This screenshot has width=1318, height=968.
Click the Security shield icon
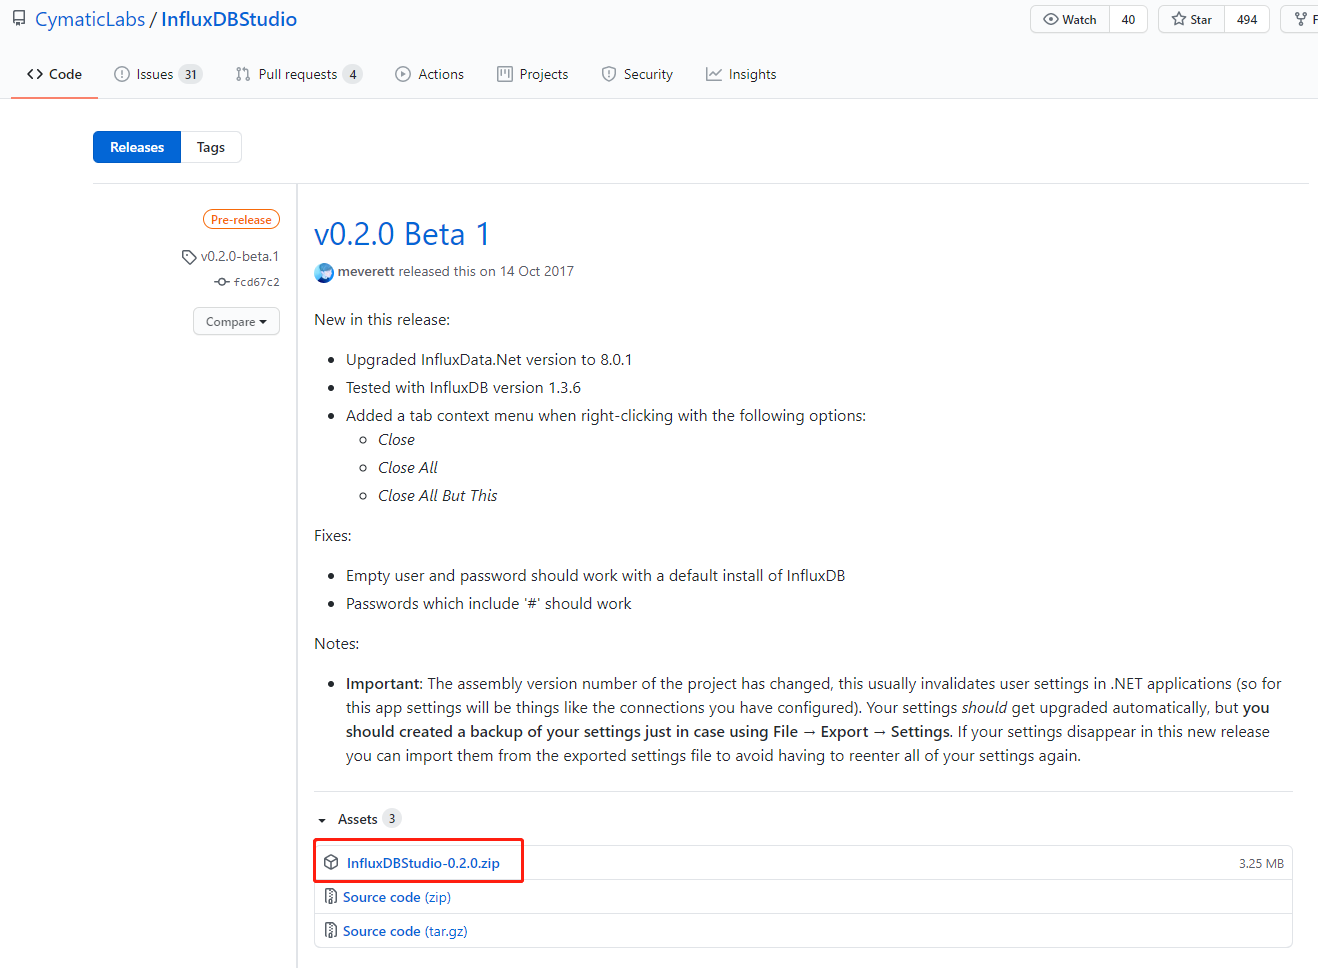coord(608,73)
